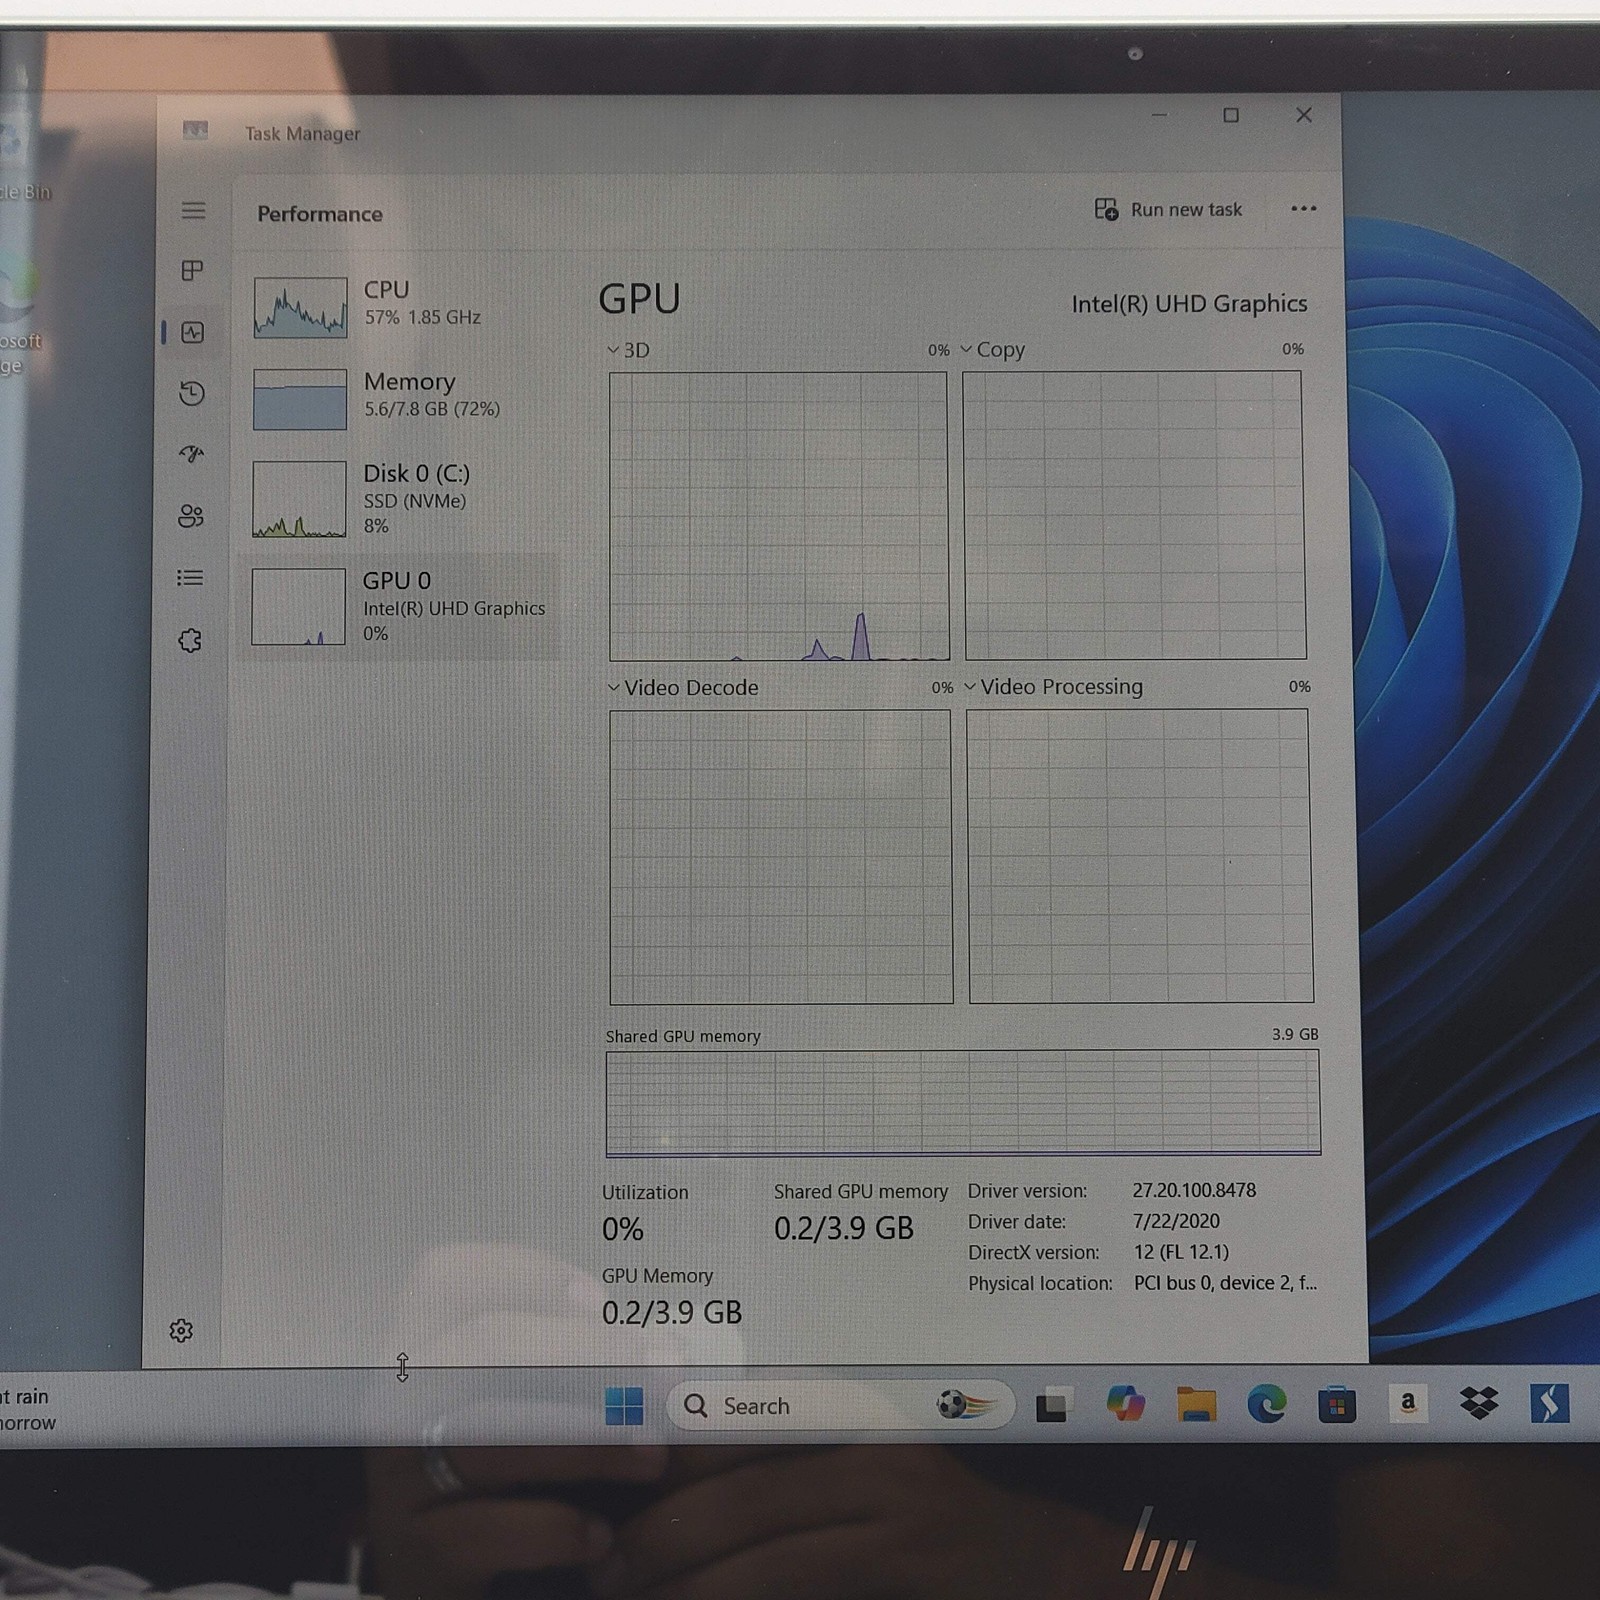This screenshot has height=1600, width=1600.
Task: Open the Services page icon
Action: click(x=190, y=640)
